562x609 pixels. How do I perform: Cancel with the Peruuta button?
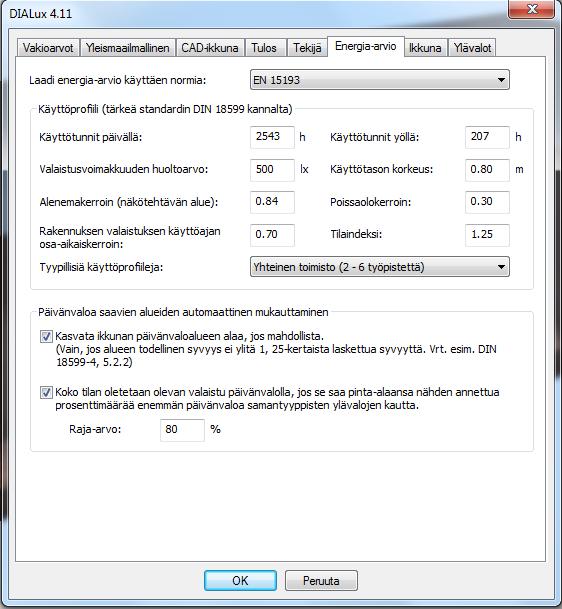(321, 581)
